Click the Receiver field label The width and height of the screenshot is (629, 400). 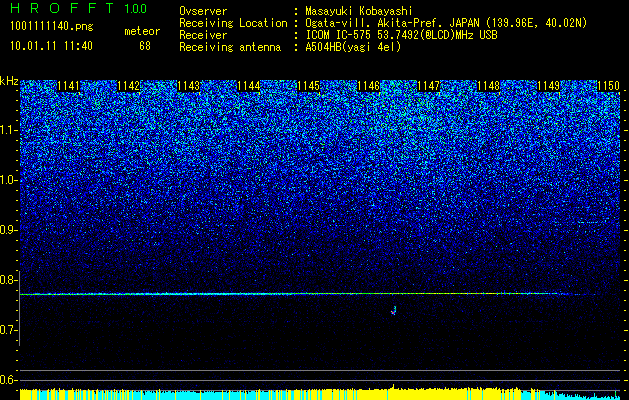tap(203, 35)
